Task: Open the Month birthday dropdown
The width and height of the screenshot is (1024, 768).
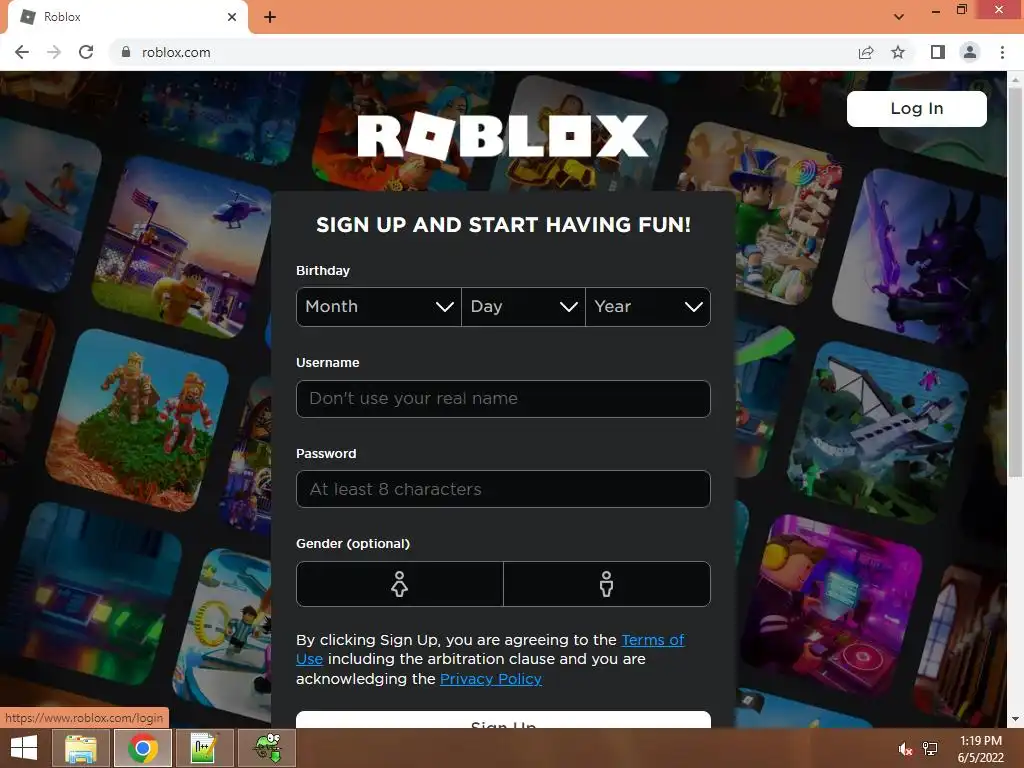Action: 379,306
